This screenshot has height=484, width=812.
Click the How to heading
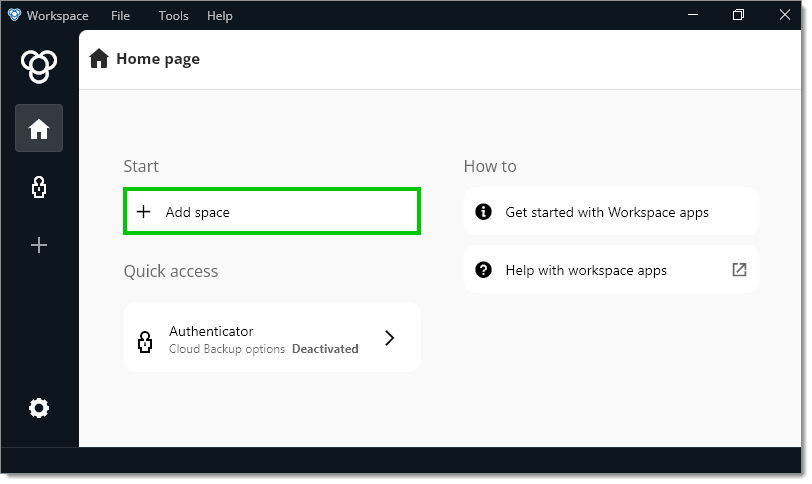(x=490, y=166)
